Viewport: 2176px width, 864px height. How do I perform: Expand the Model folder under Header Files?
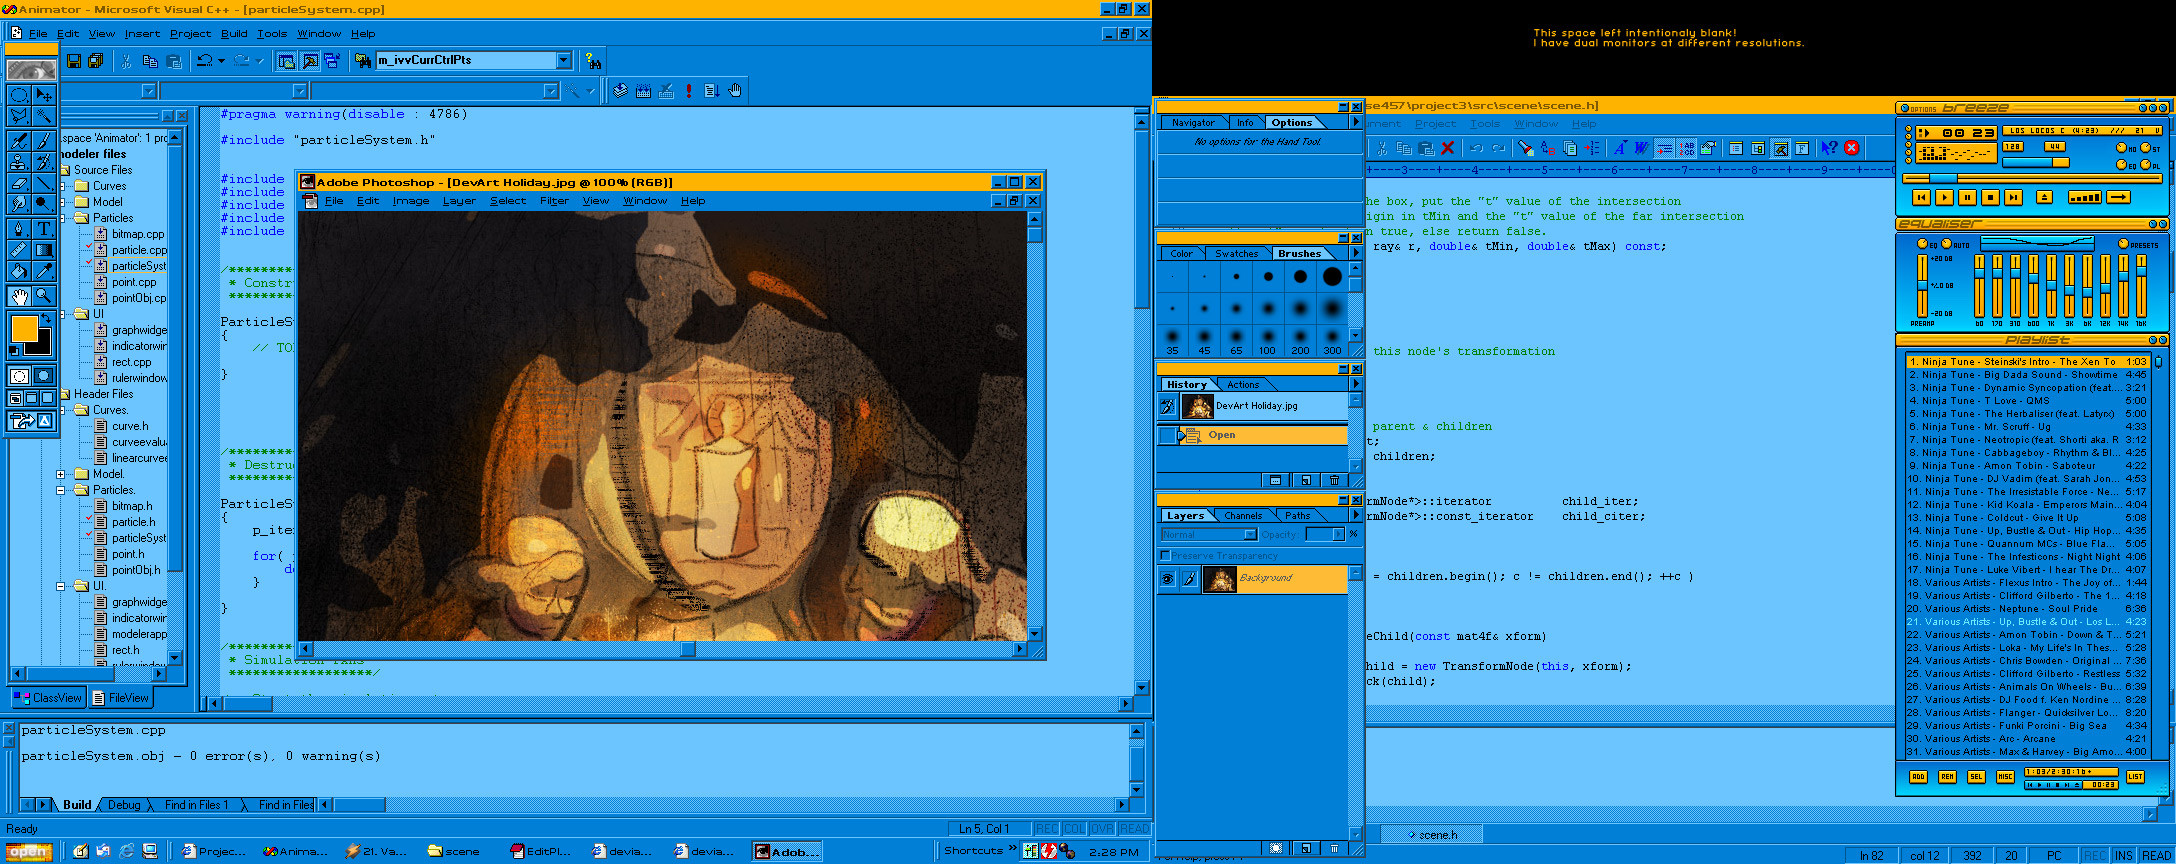pyautogui.click(x=61, y=474)
